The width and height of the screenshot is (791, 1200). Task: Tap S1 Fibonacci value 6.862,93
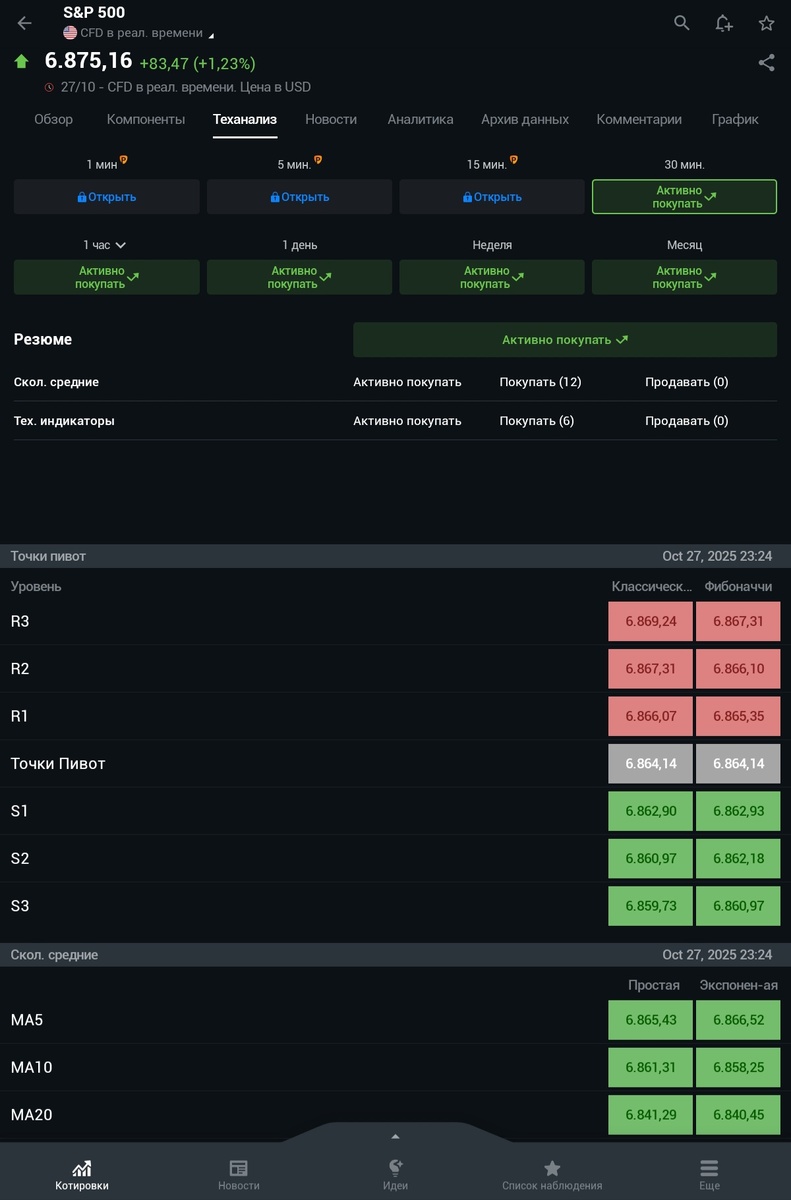[x=738, y=811]
